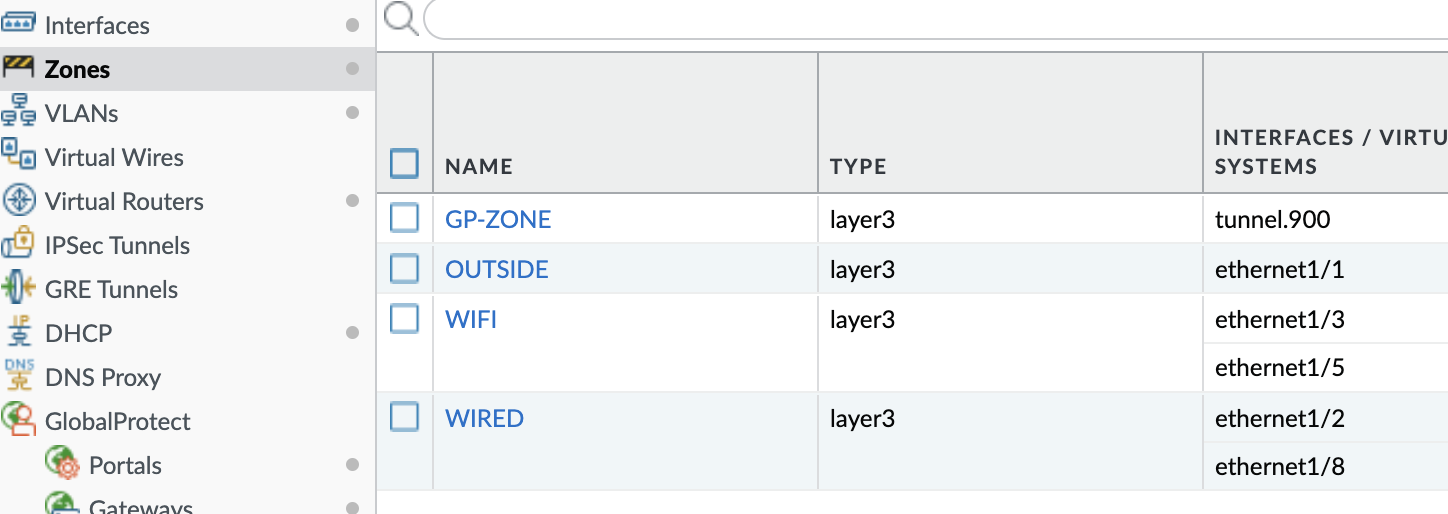Click the Virtual Wires icon
Image resolution: width=1448 pixels, height=514 pixels.
click(x=19, y=156)
